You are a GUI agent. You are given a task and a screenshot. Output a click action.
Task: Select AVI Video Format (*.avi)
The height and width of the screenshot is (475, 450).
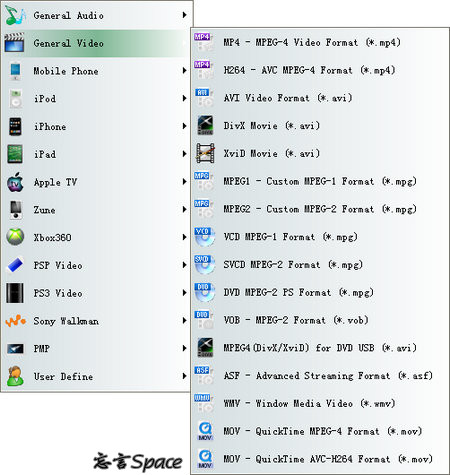click(320, 98)
